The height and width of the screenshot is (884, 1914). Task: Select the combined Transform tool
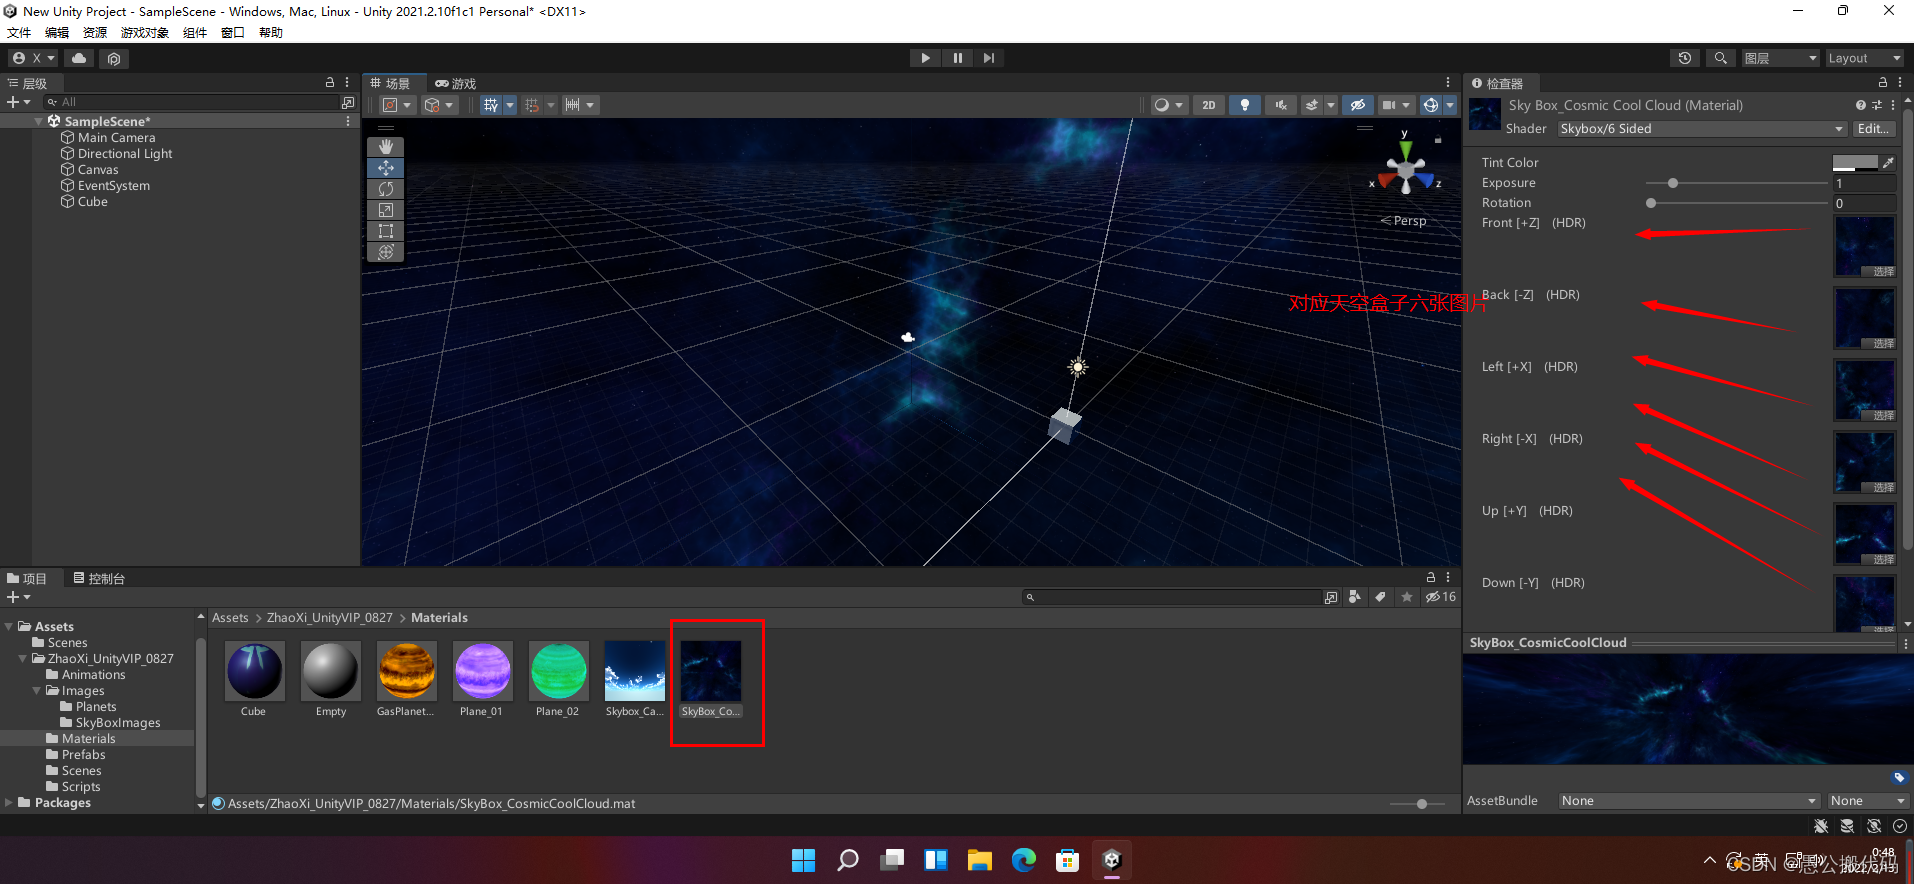click(386, 252)
